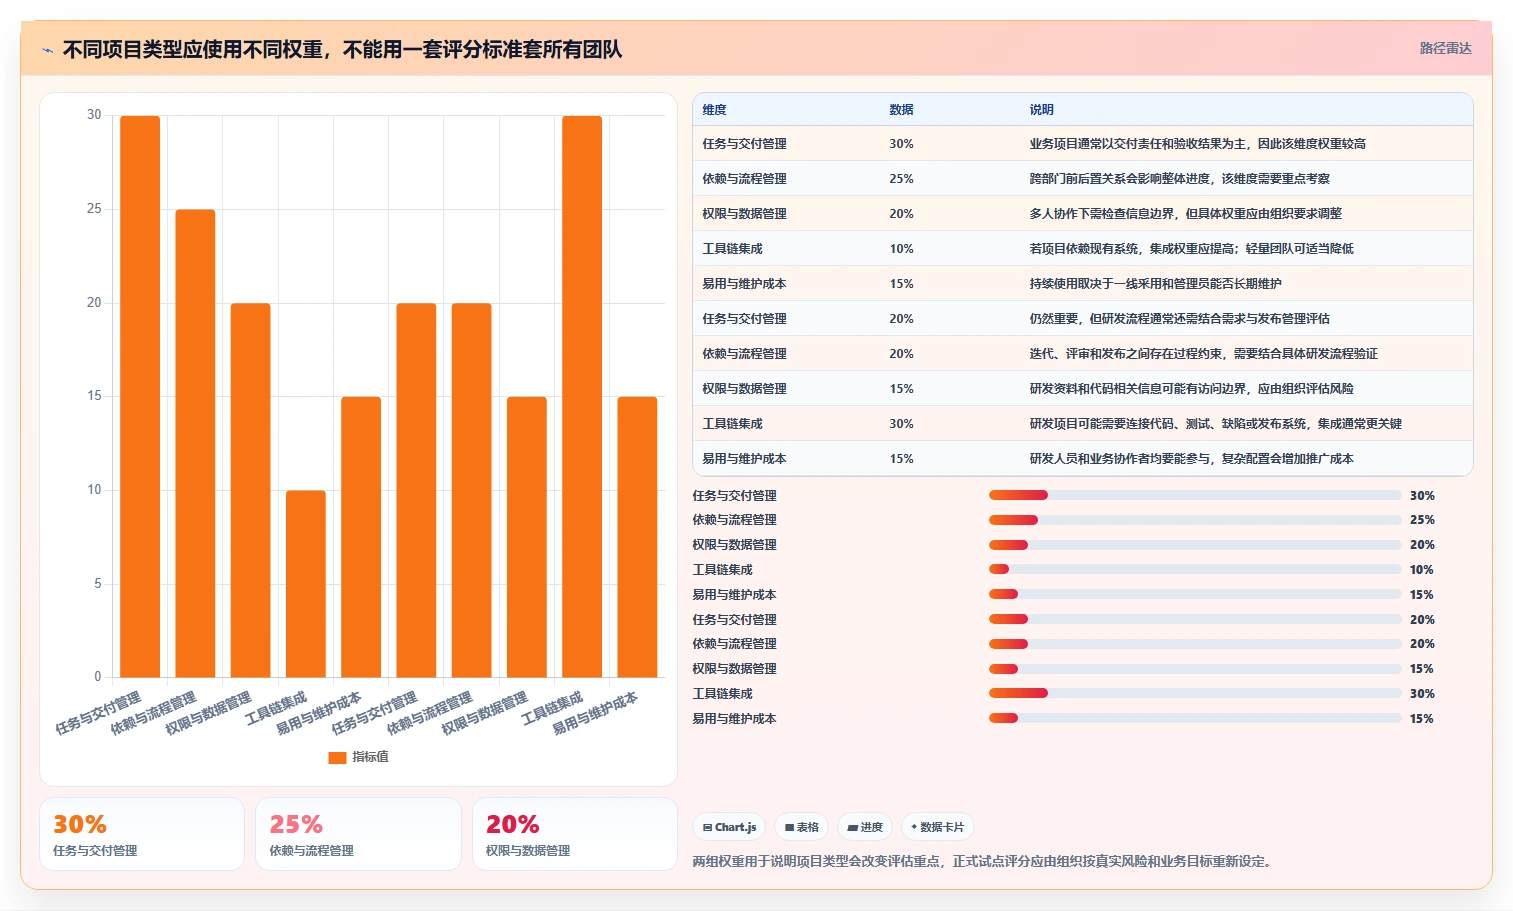Screen dimensions: 1513x911
Task: Click the 工具链集成 progress bar showing 10%
Action: pyautogui.click(x=1195, y=570)
